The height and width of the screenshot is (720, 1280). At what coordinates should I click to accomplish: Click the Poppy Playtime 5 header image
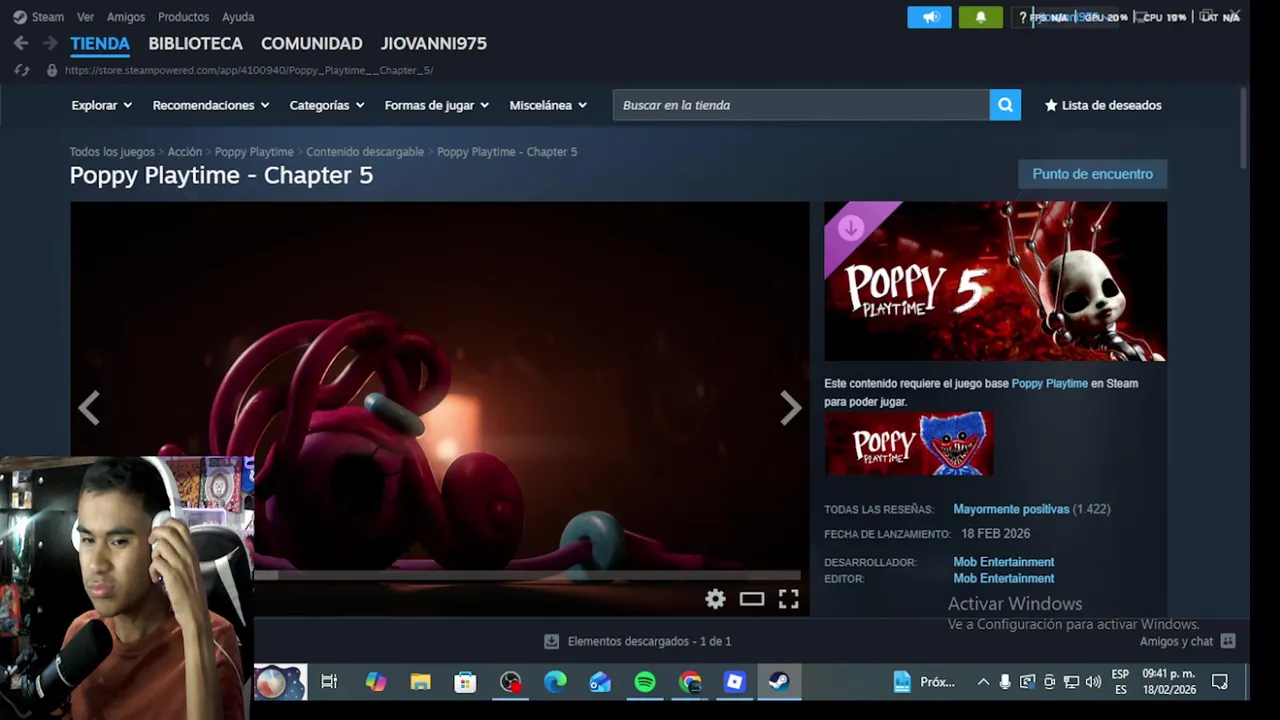click(x=995, y=281)
